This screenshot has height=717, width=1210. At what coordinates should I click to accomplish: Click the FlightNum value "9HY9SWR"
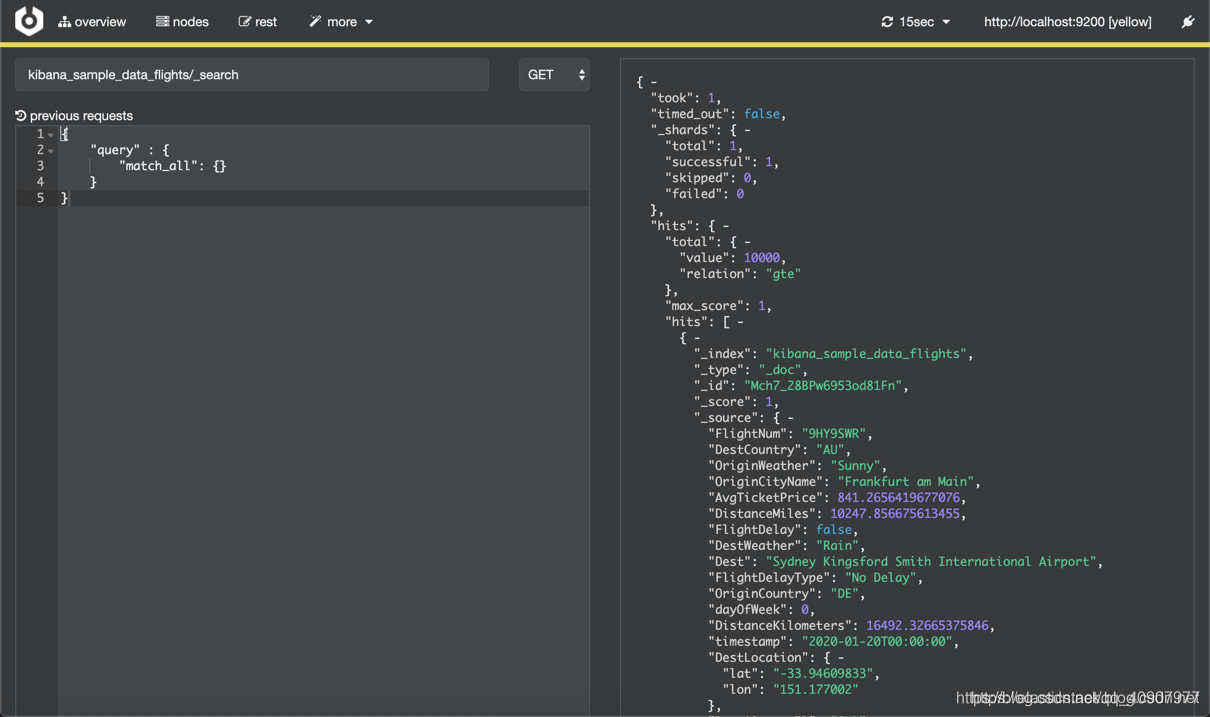pyautogui.click(x=834, y=434)
